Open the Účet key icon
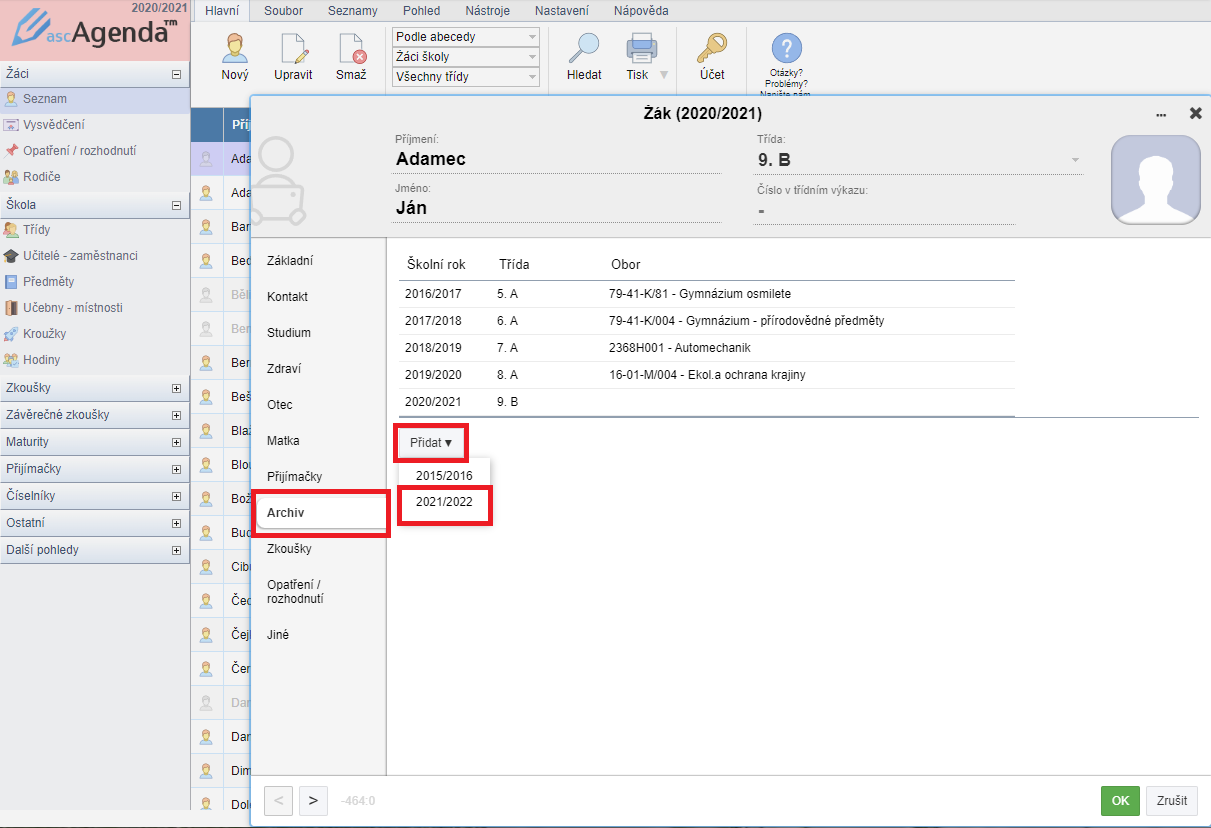The width and height of the screenshot is (1211, 828). 712,48
